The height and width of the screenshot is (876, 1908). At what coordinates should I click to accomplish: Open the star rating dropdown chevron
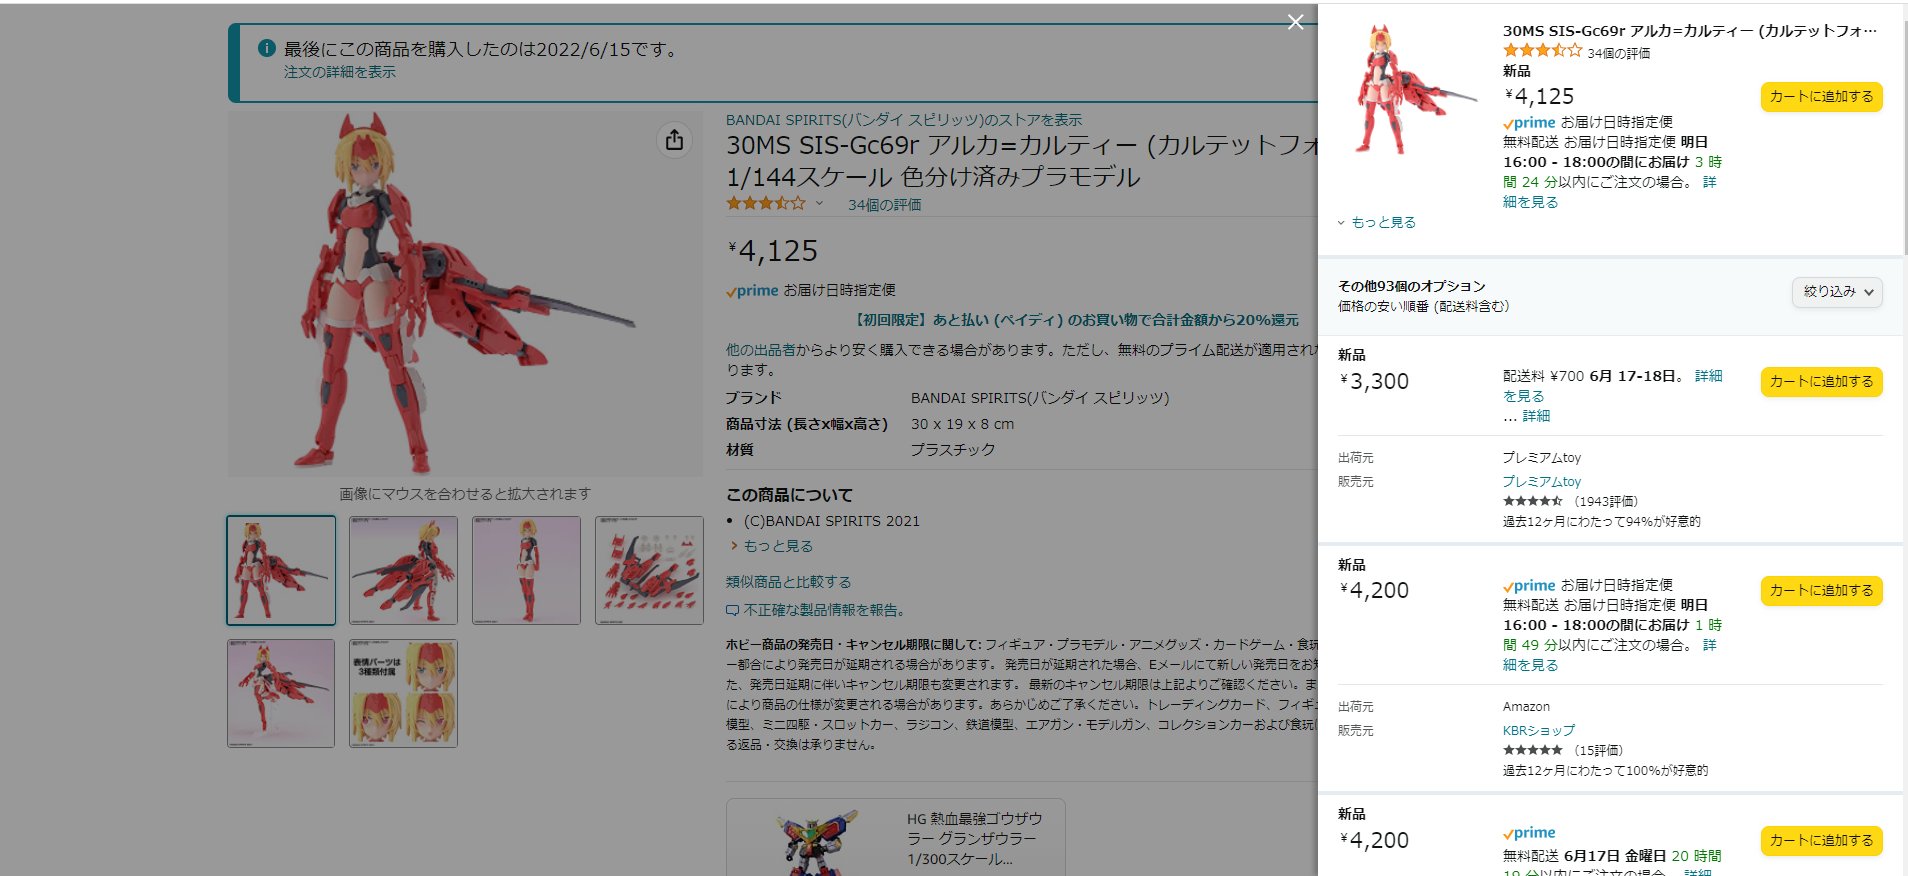pos(820,204)
